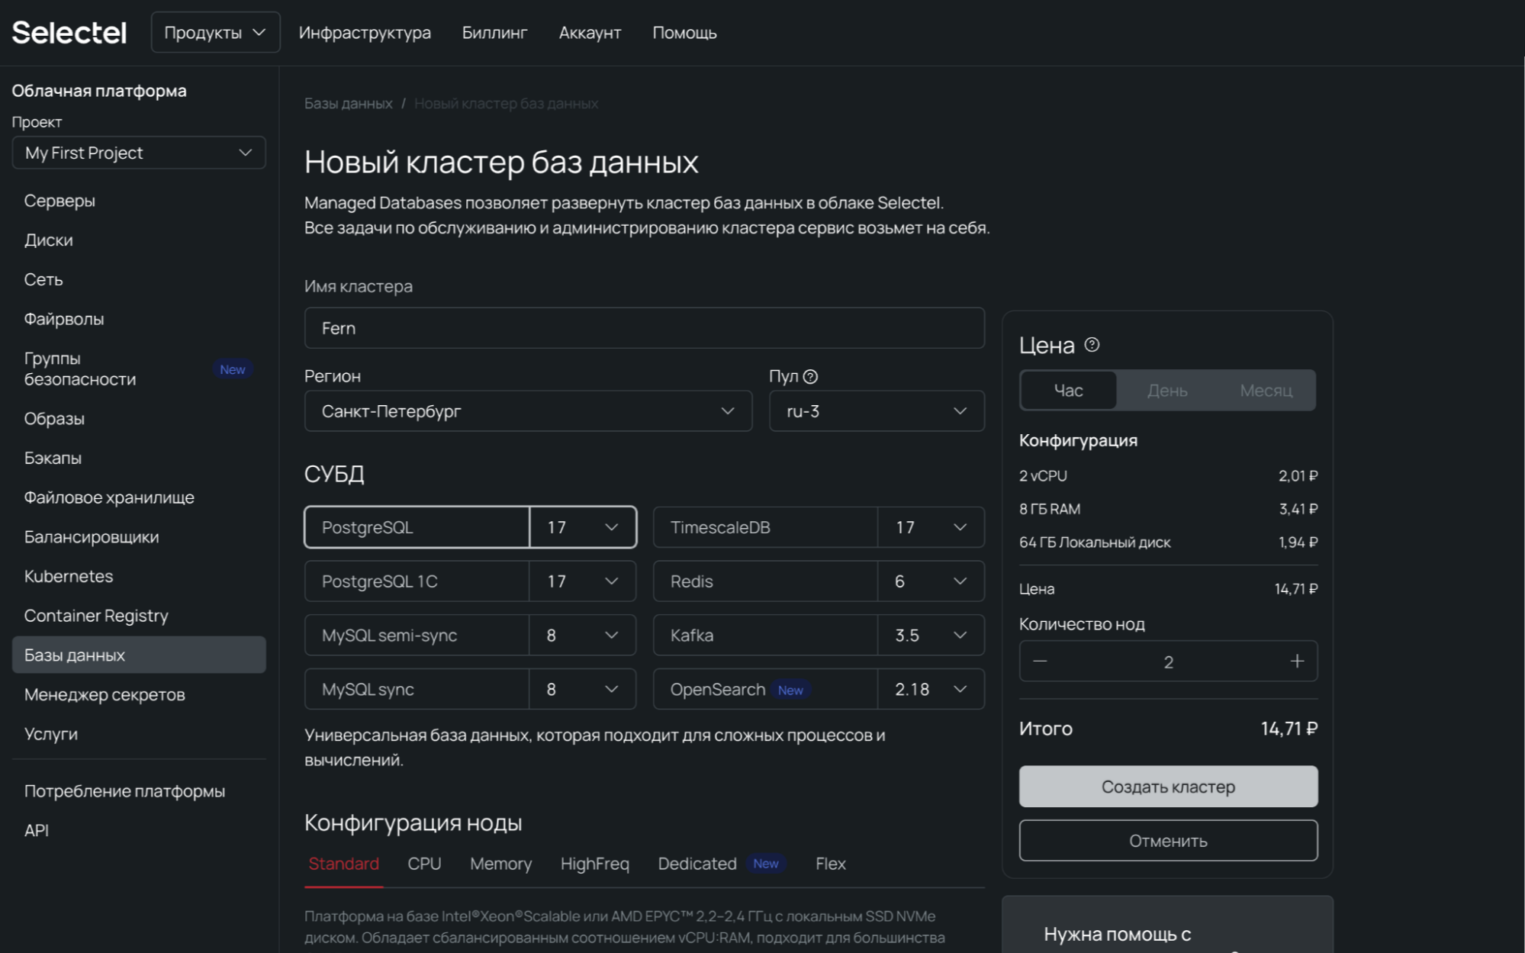Click the Имя кластера input field
This screenshot has height=953, width=1525.
[643, 328]
